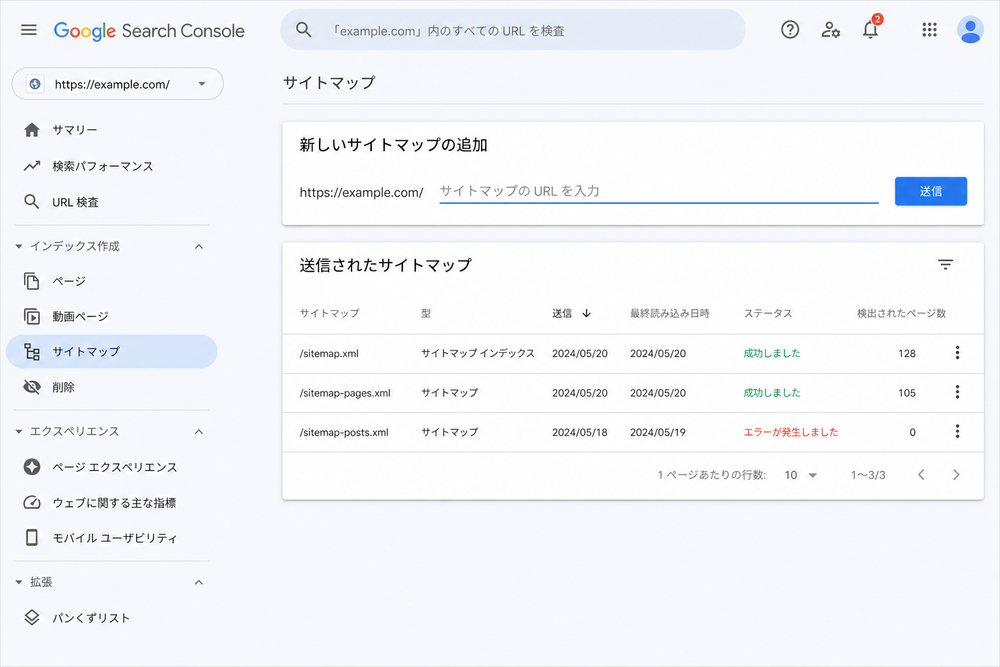Image resolution: width=1000 pixels, height=667 pixels.
Task: Open 動画ページ in the sidebar
Action: (x=112, y=316)
